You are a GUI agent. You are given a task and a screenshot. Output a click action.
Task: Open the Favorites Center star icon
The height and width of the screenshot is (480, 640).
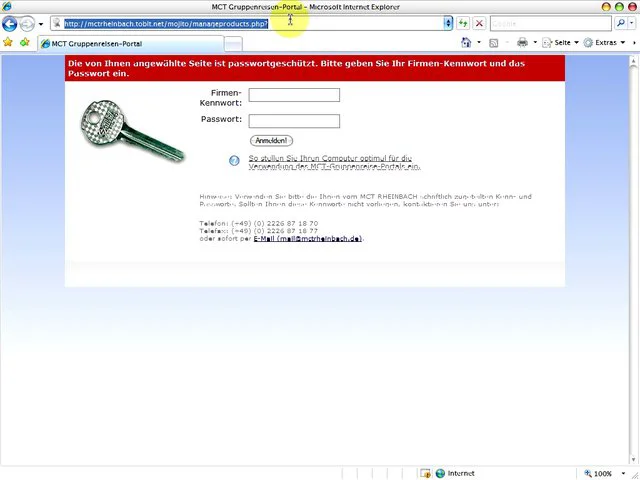(7, 42)
